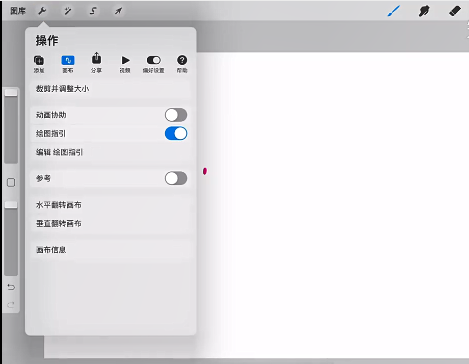Select the Smudge finger tool
469x364 pixels.
424,11
